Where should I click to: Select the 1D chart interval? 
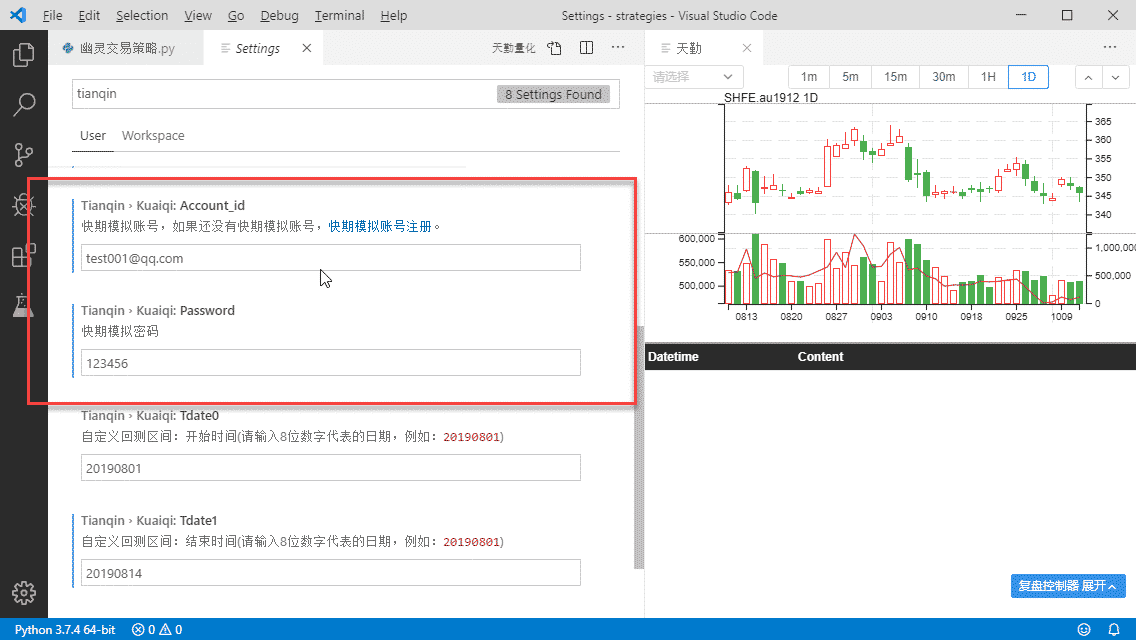(1029, 77)
